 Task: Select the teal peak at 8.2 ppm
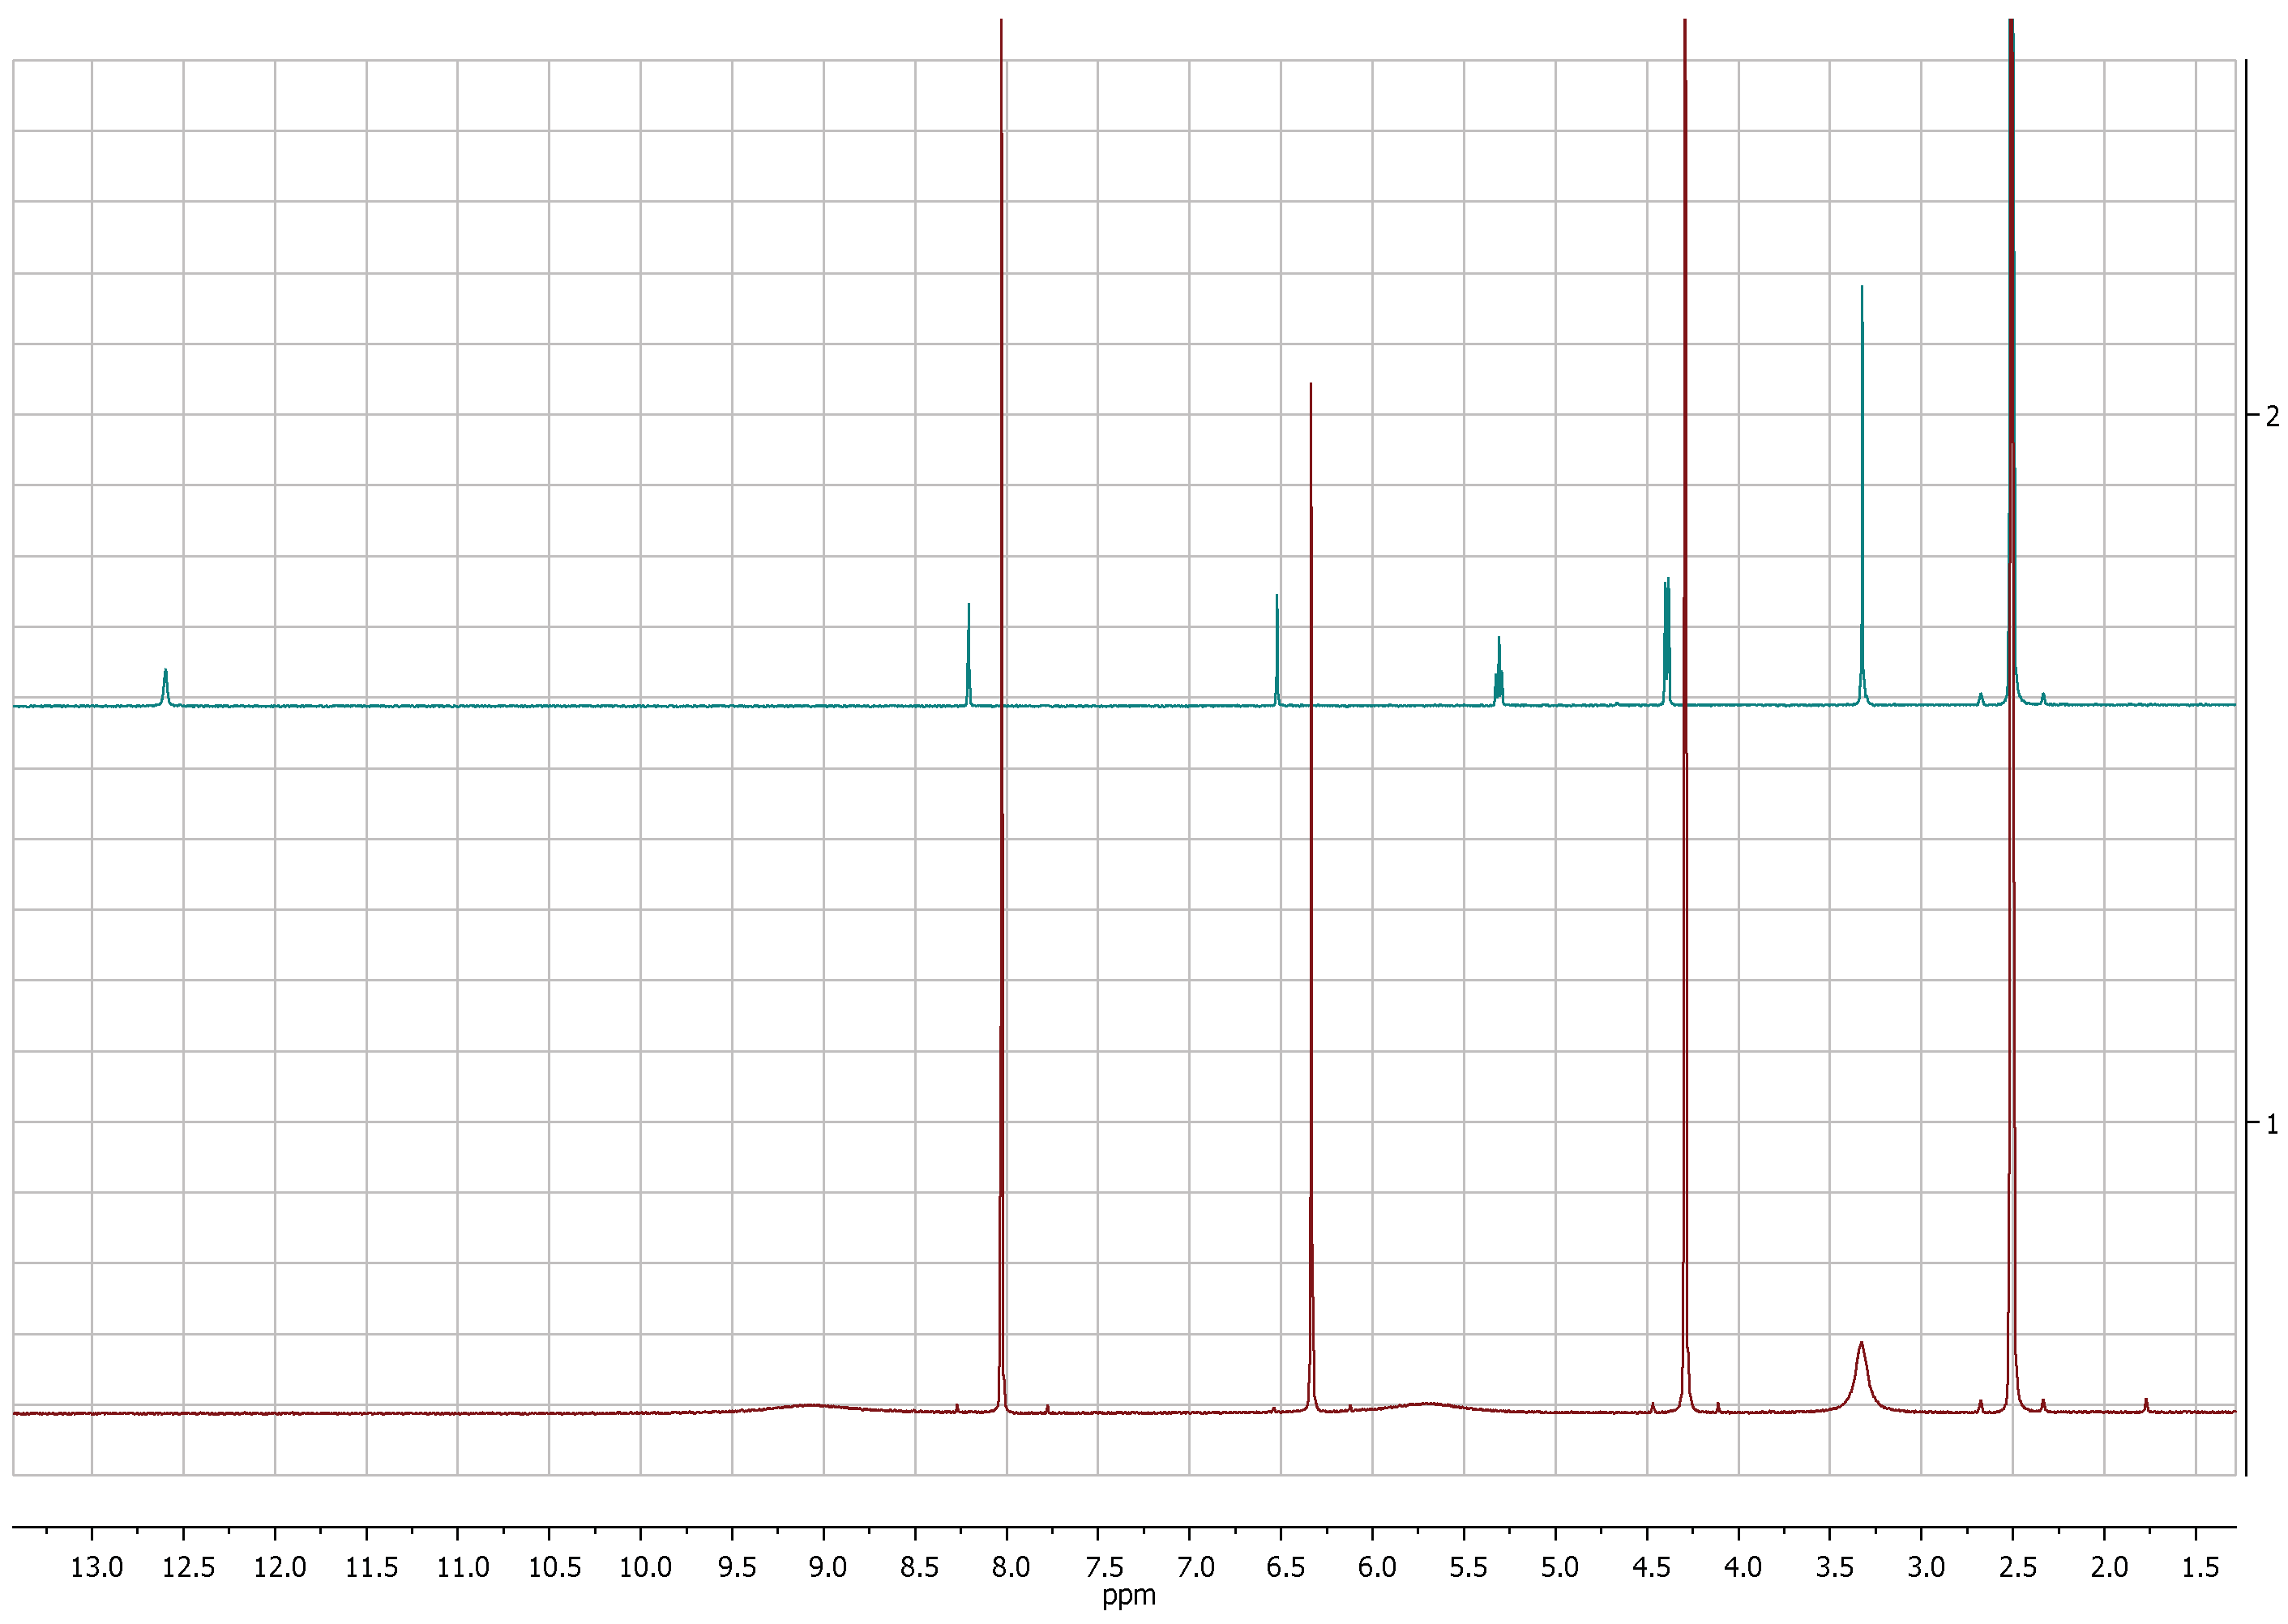[x=968, y=640]
